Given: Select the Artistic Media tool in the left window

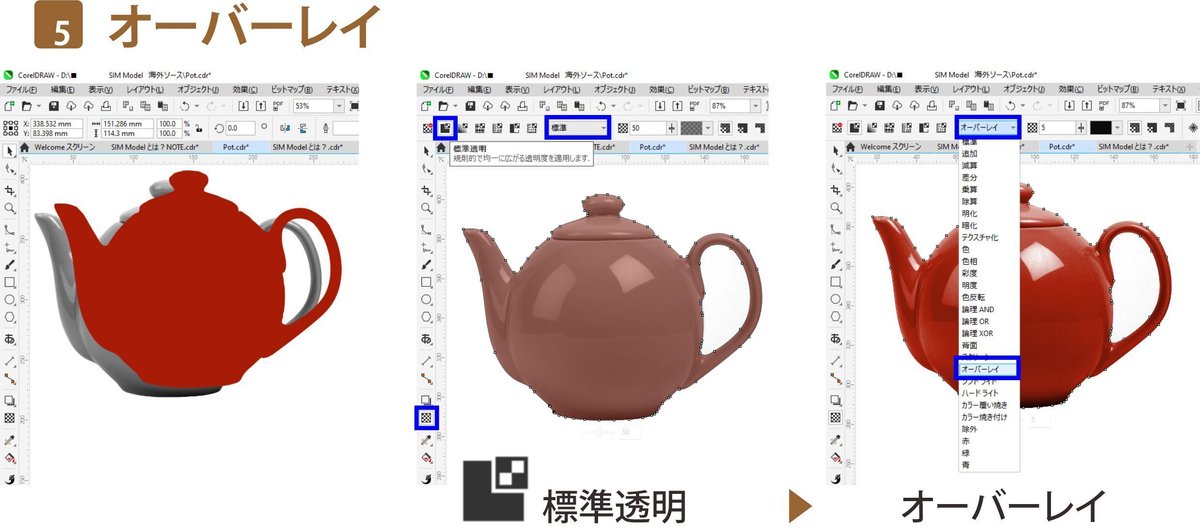Looking at the screenshot, I should 10,264.
